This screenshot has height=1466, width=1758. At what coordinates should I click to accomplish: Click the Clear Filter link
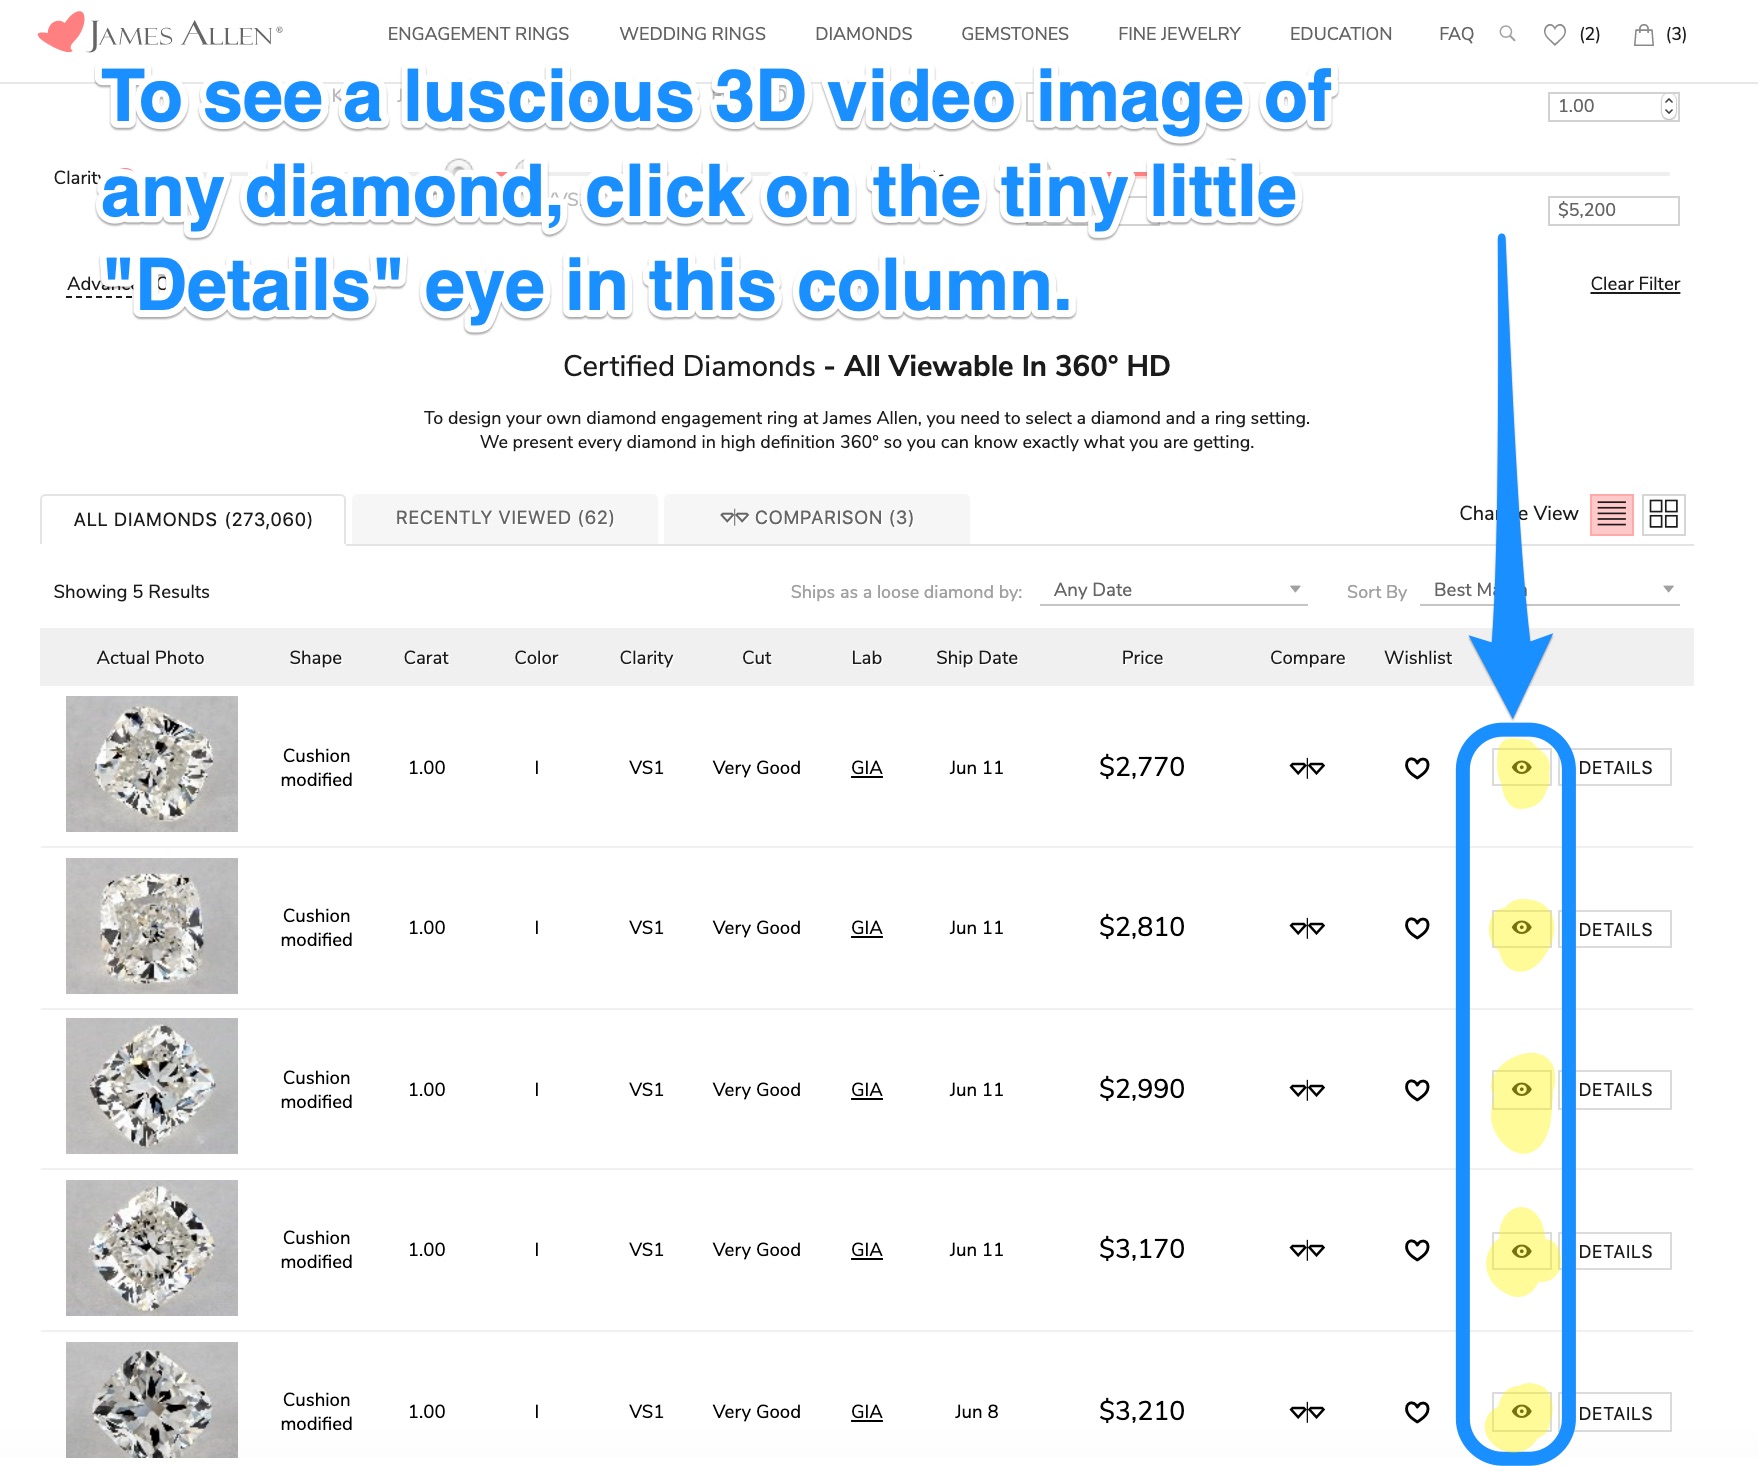point(1634,284)
